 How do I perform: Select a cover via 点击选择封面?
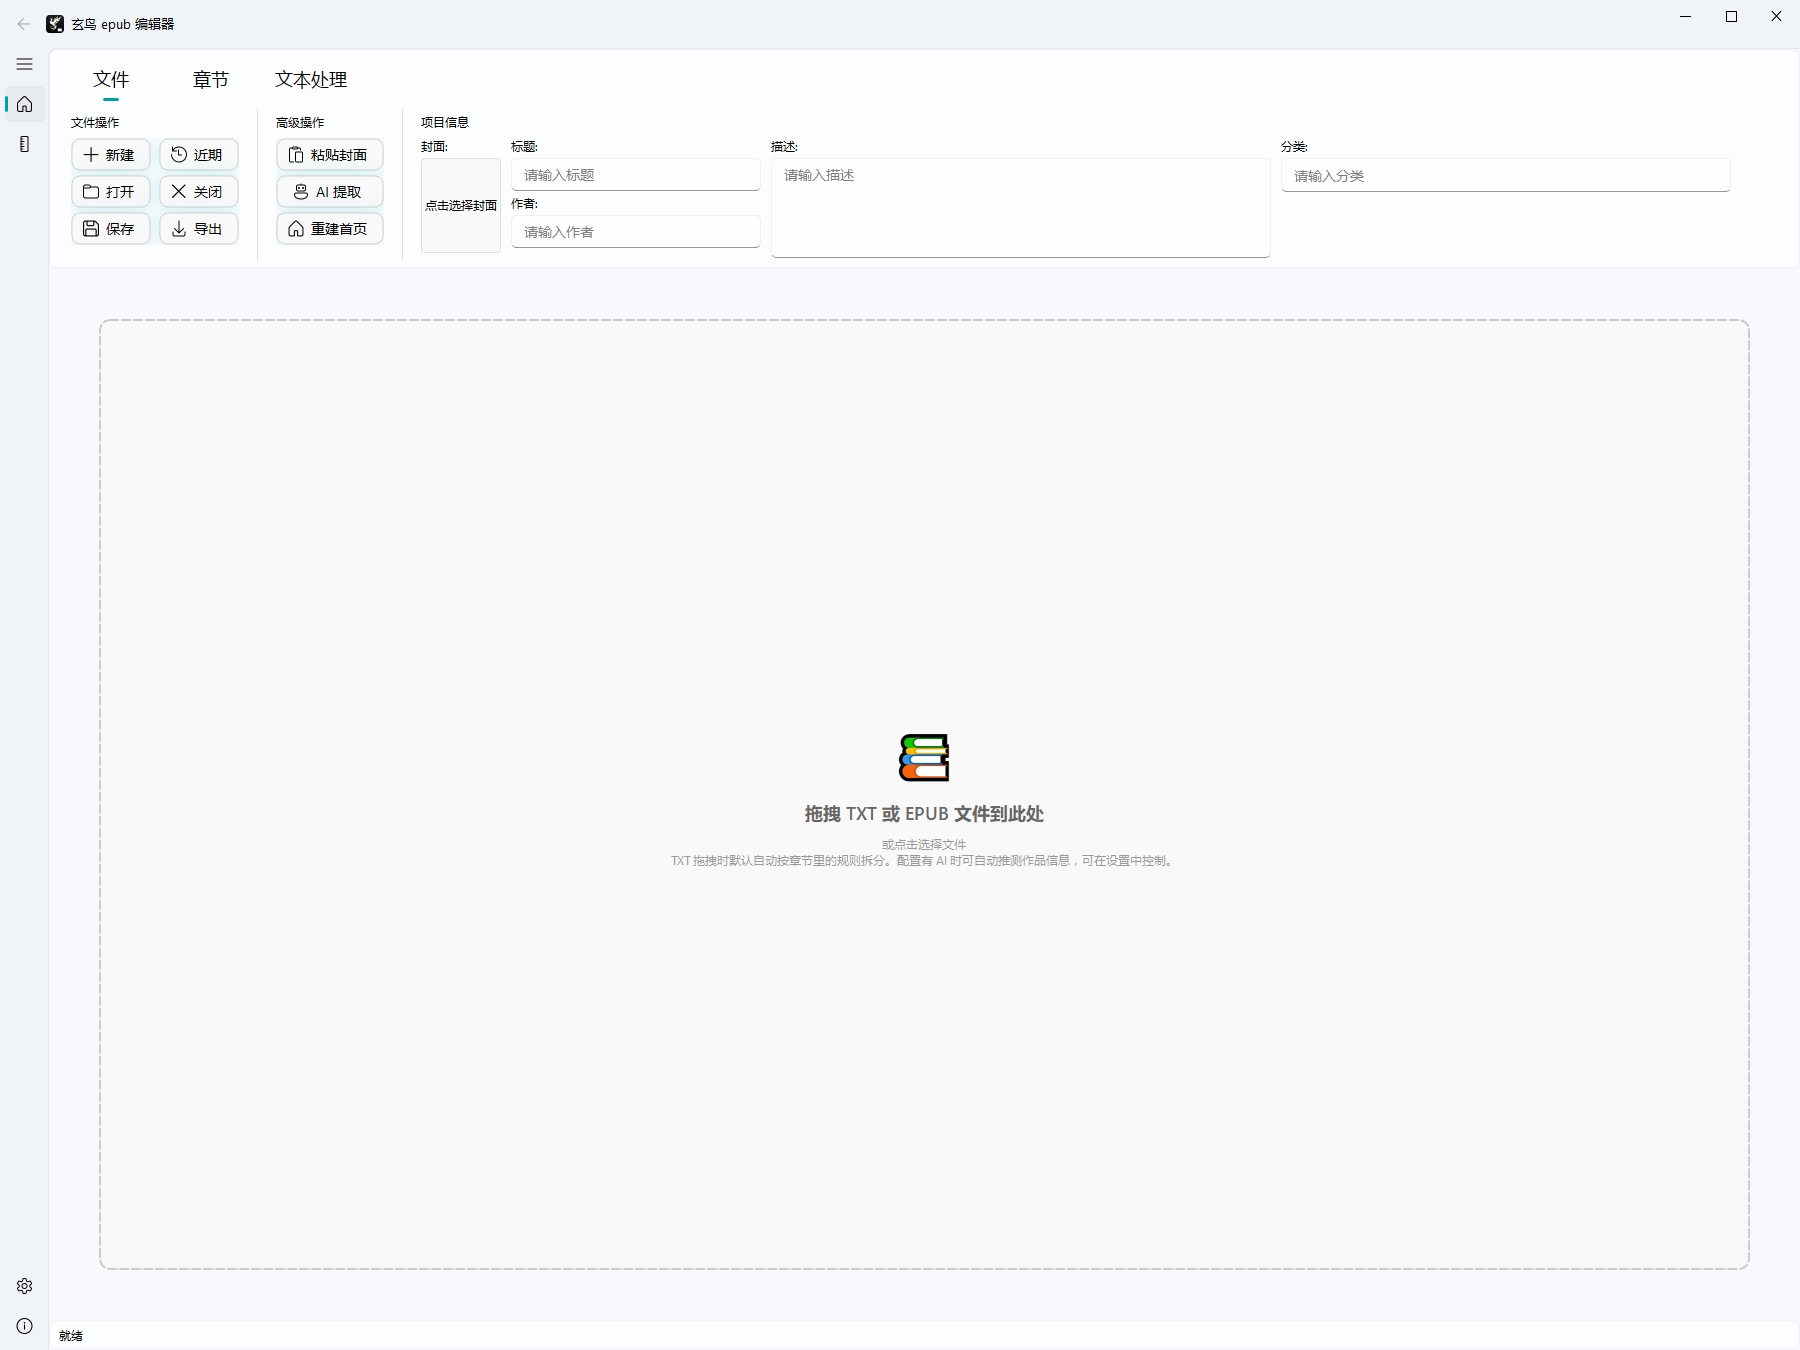click(x=460, y=206)
